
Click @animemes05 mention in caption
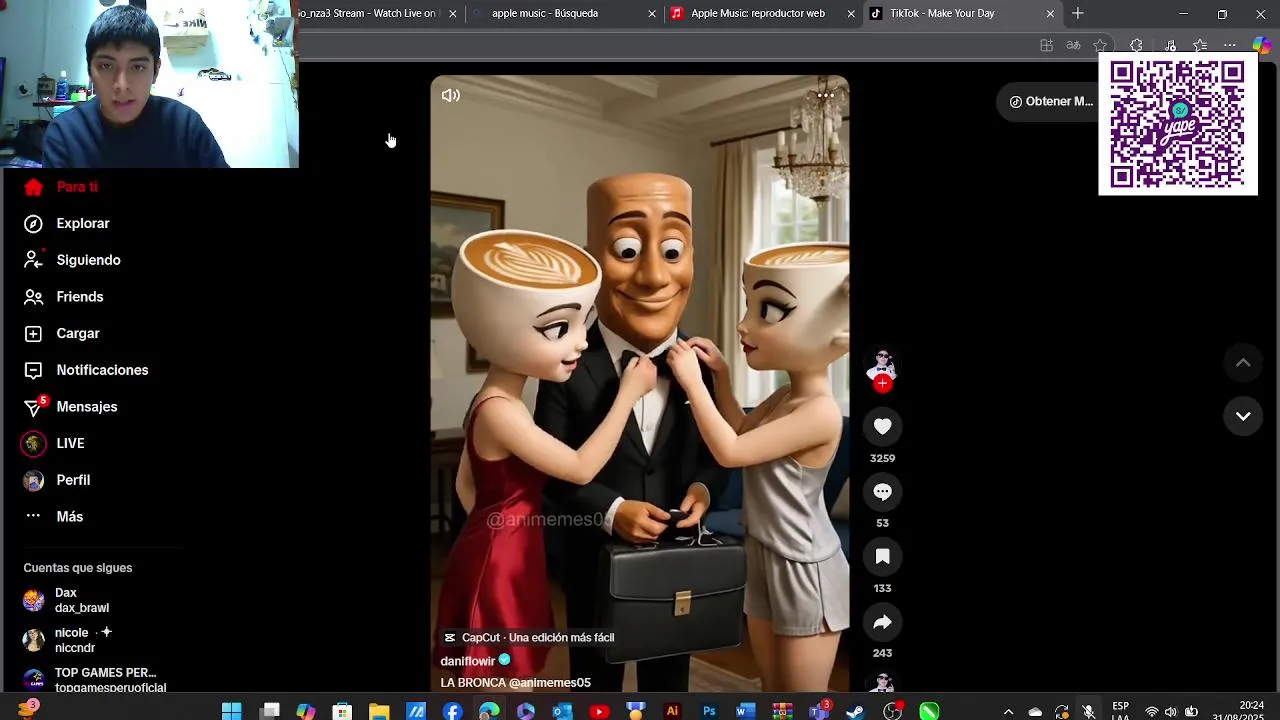pos(550,683)
